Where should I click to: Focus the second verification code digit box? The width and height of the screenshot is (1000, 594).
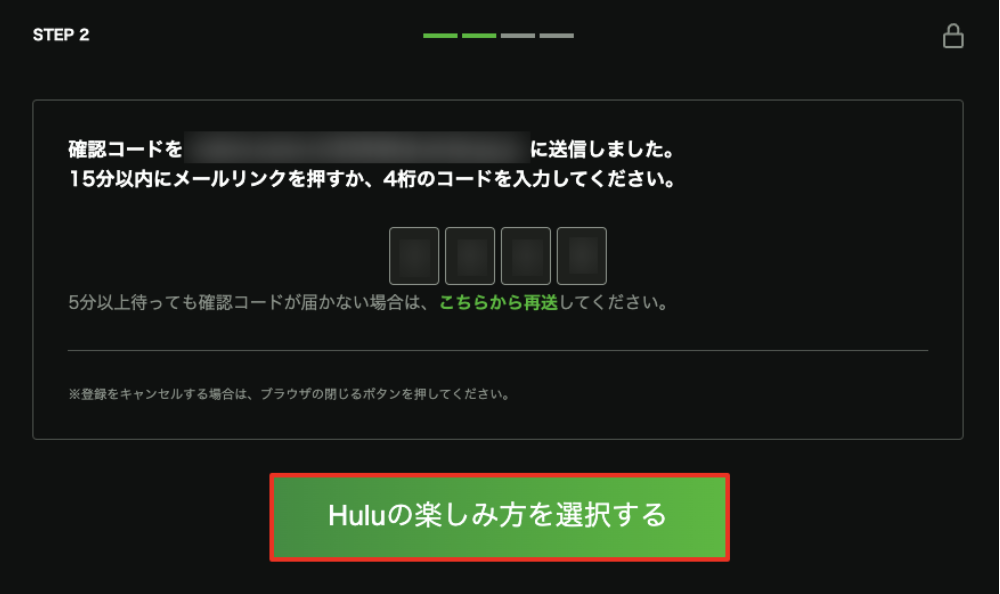pyautogui.click(x=470, y=256)
